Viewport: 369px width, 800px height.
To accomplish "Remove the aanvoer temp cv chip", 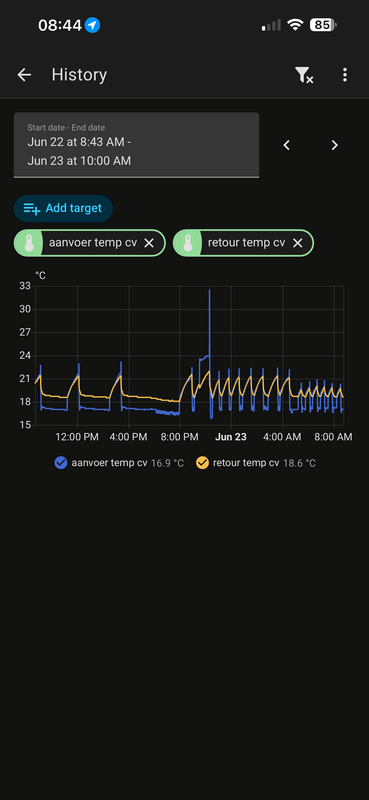I will coord(149,243).
